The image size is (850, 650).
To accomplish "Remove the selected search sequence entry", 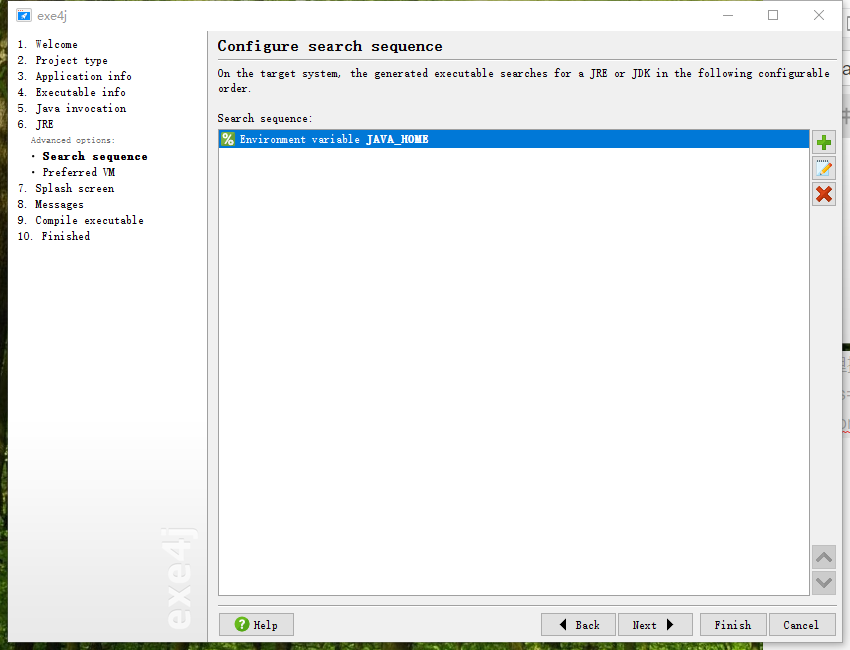I will 823,194.
